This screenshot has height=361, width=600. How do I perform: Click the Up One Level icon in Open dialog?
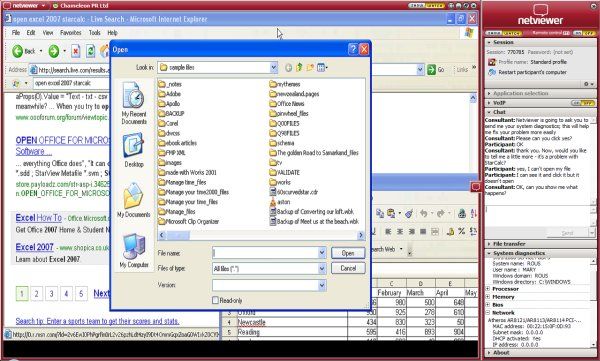coord(299,68)
